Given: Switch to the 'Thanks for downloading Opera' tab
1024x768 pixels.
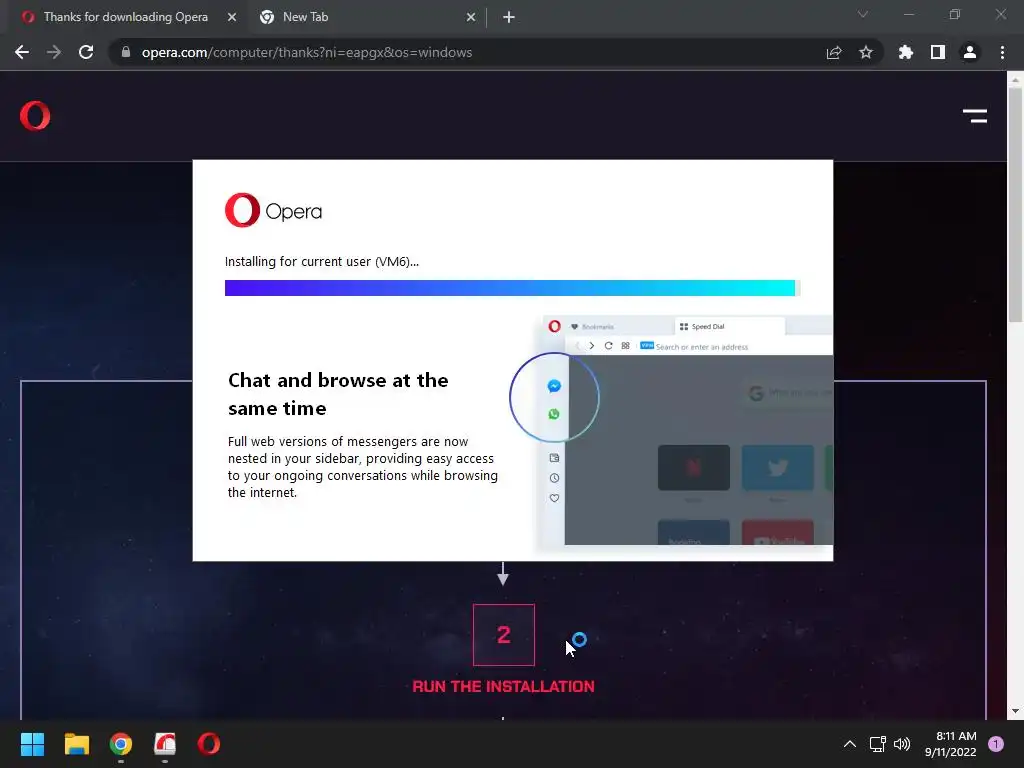Looking at the screenshot, I should pyautogui.click(x=128, y=17).
